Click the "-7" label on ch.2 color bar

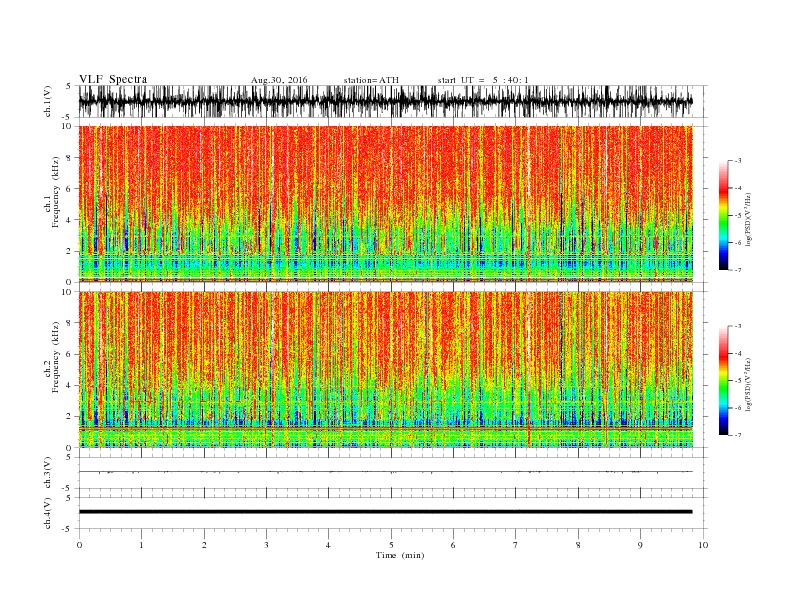pos(738,435)
